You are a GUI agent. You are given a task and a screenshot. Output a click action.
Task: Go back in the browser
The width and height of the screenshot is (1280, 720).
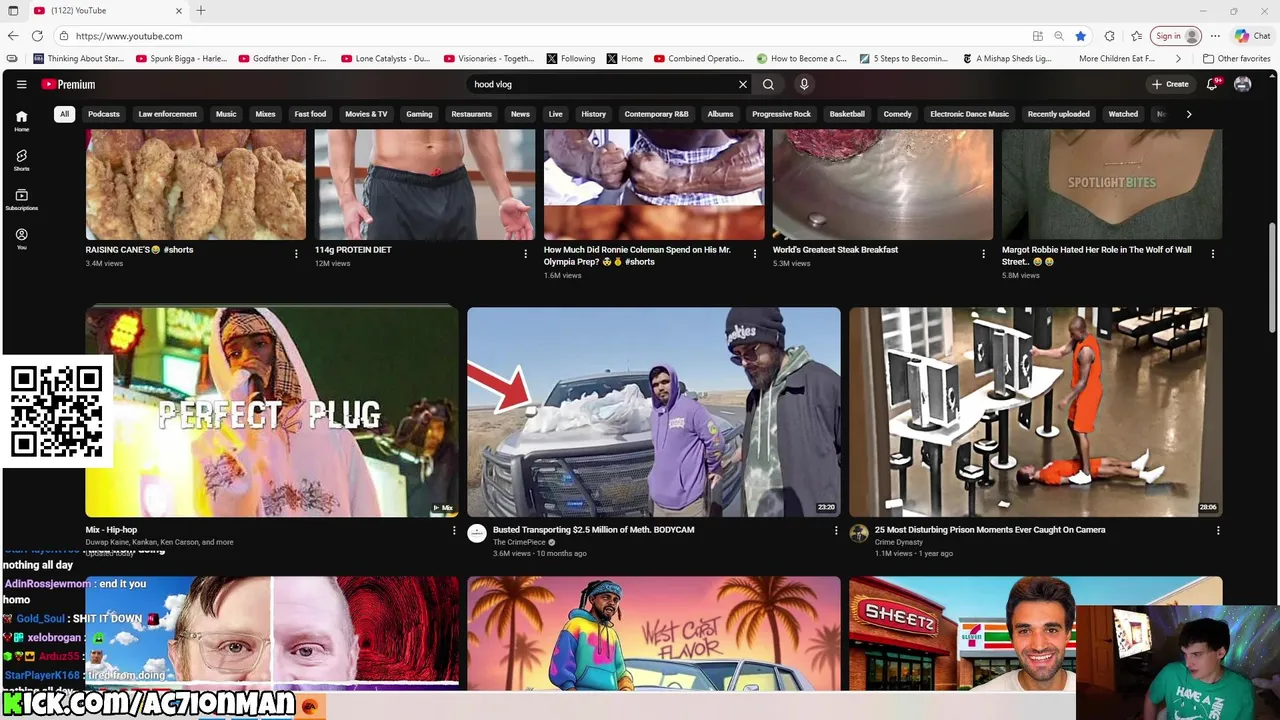tap(13, 36)
